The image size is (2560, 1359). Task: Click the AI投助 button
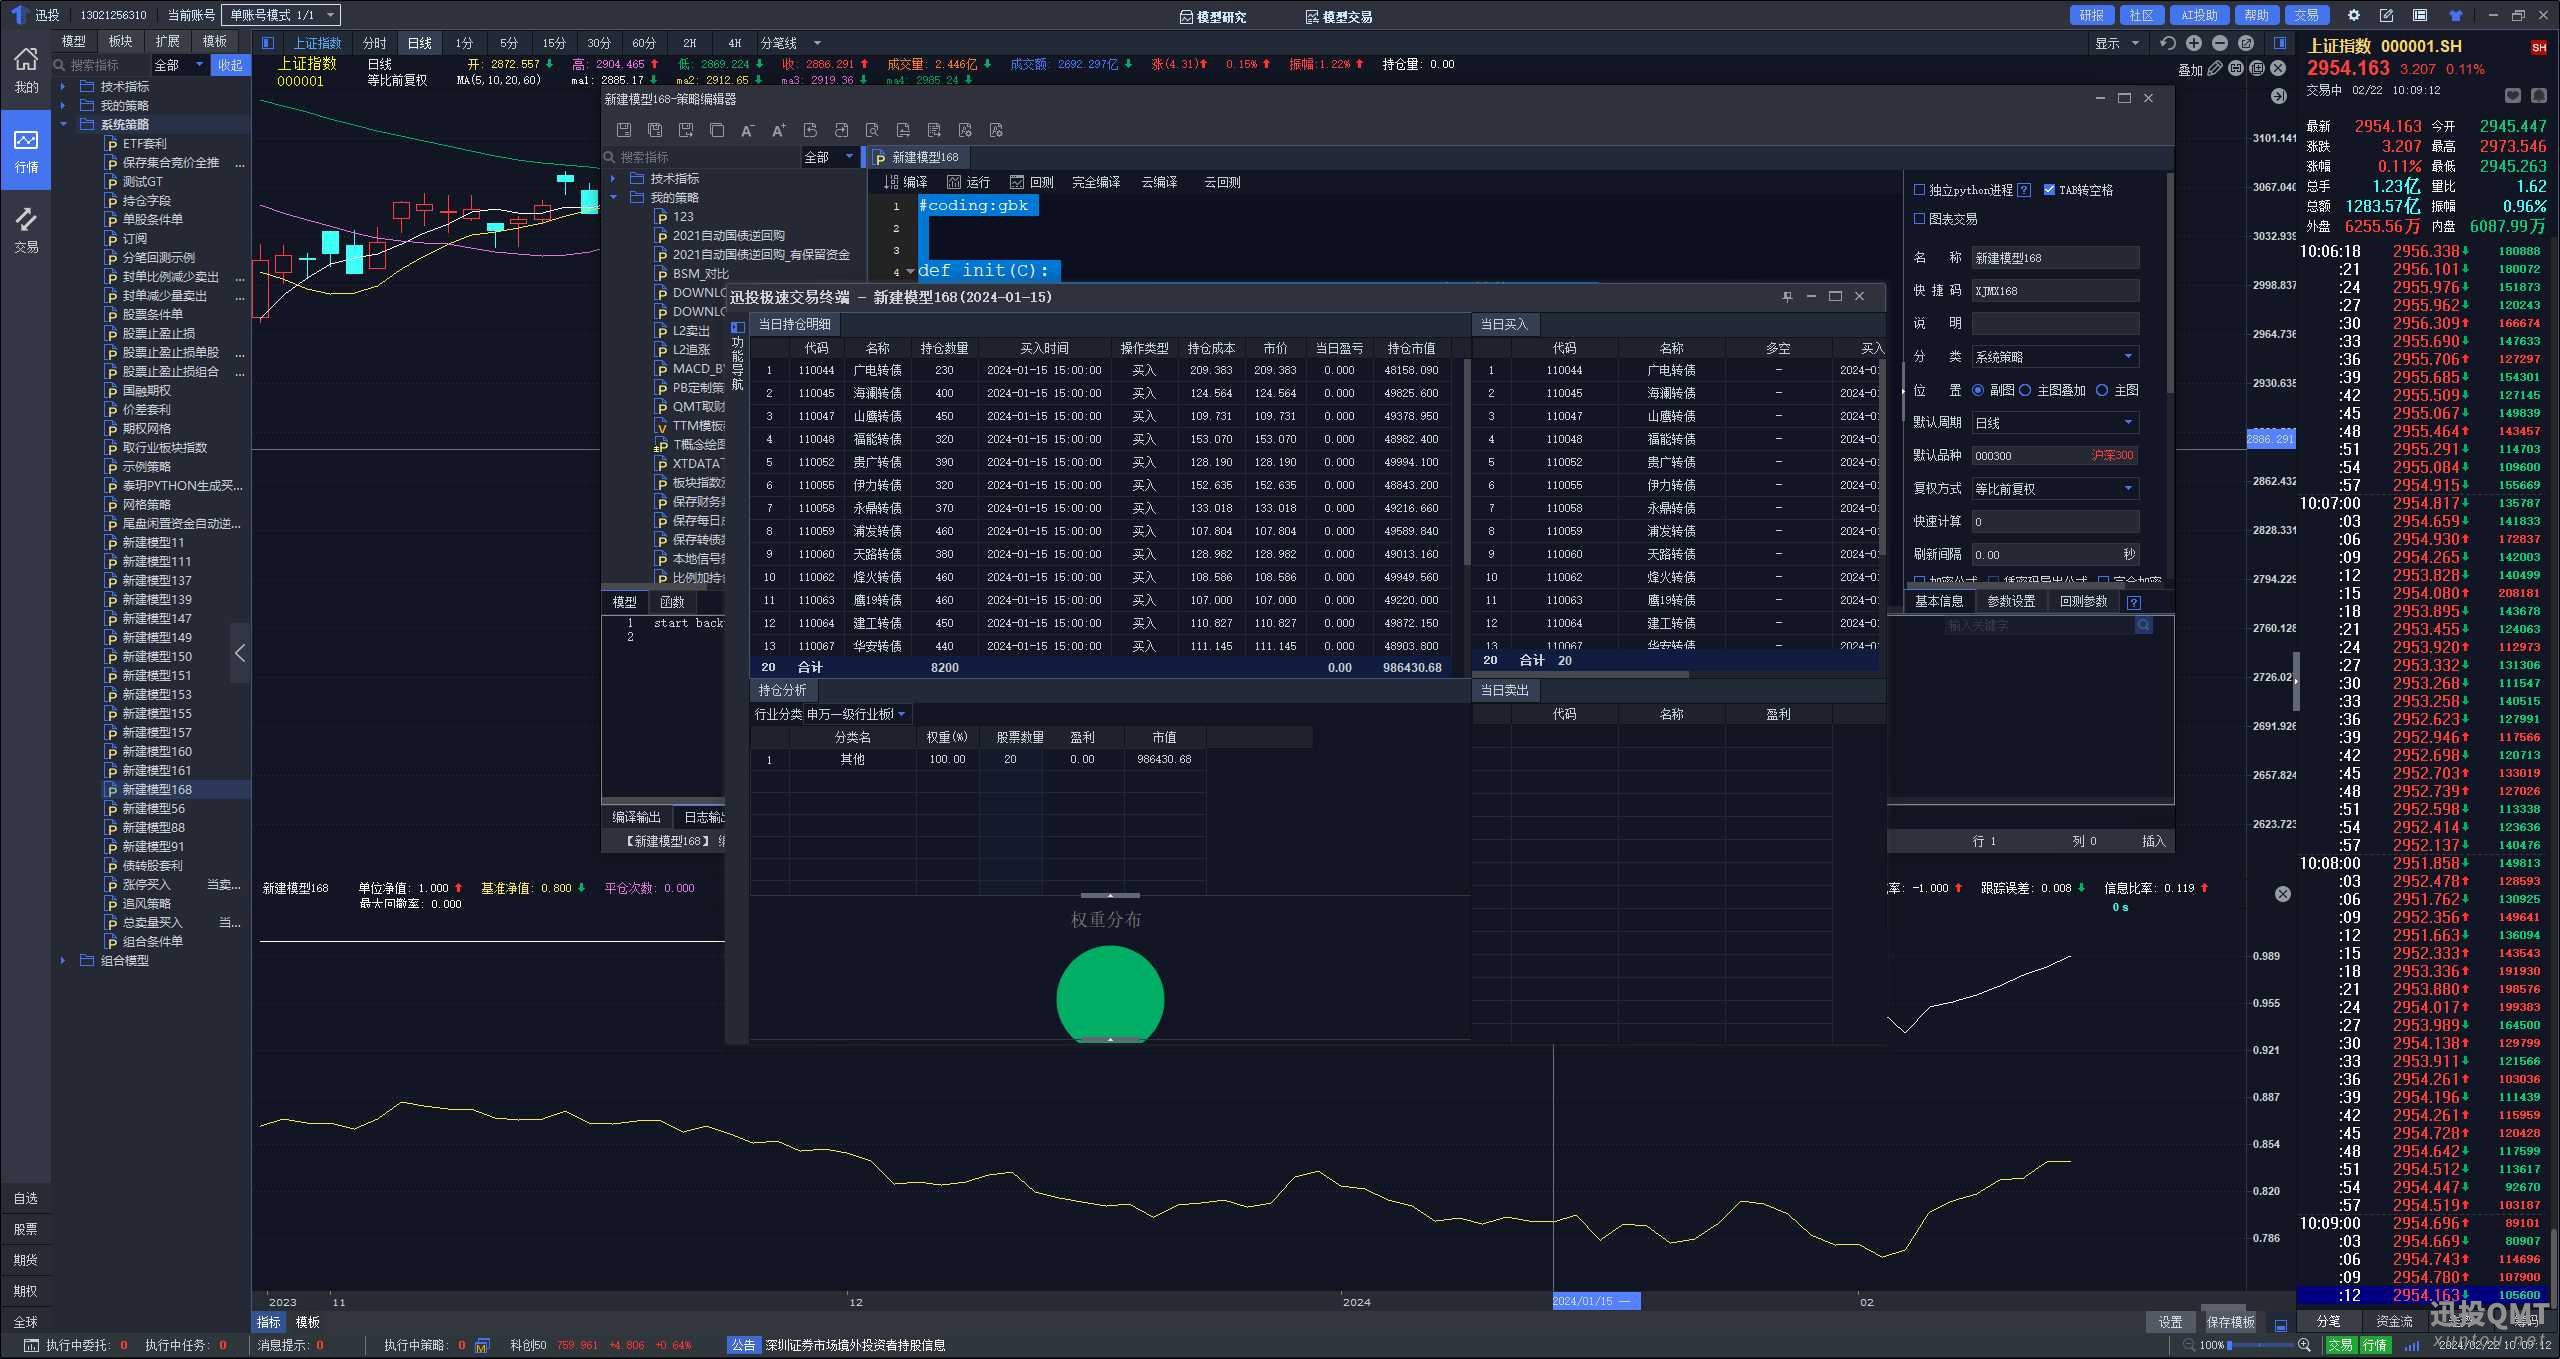2199,15
